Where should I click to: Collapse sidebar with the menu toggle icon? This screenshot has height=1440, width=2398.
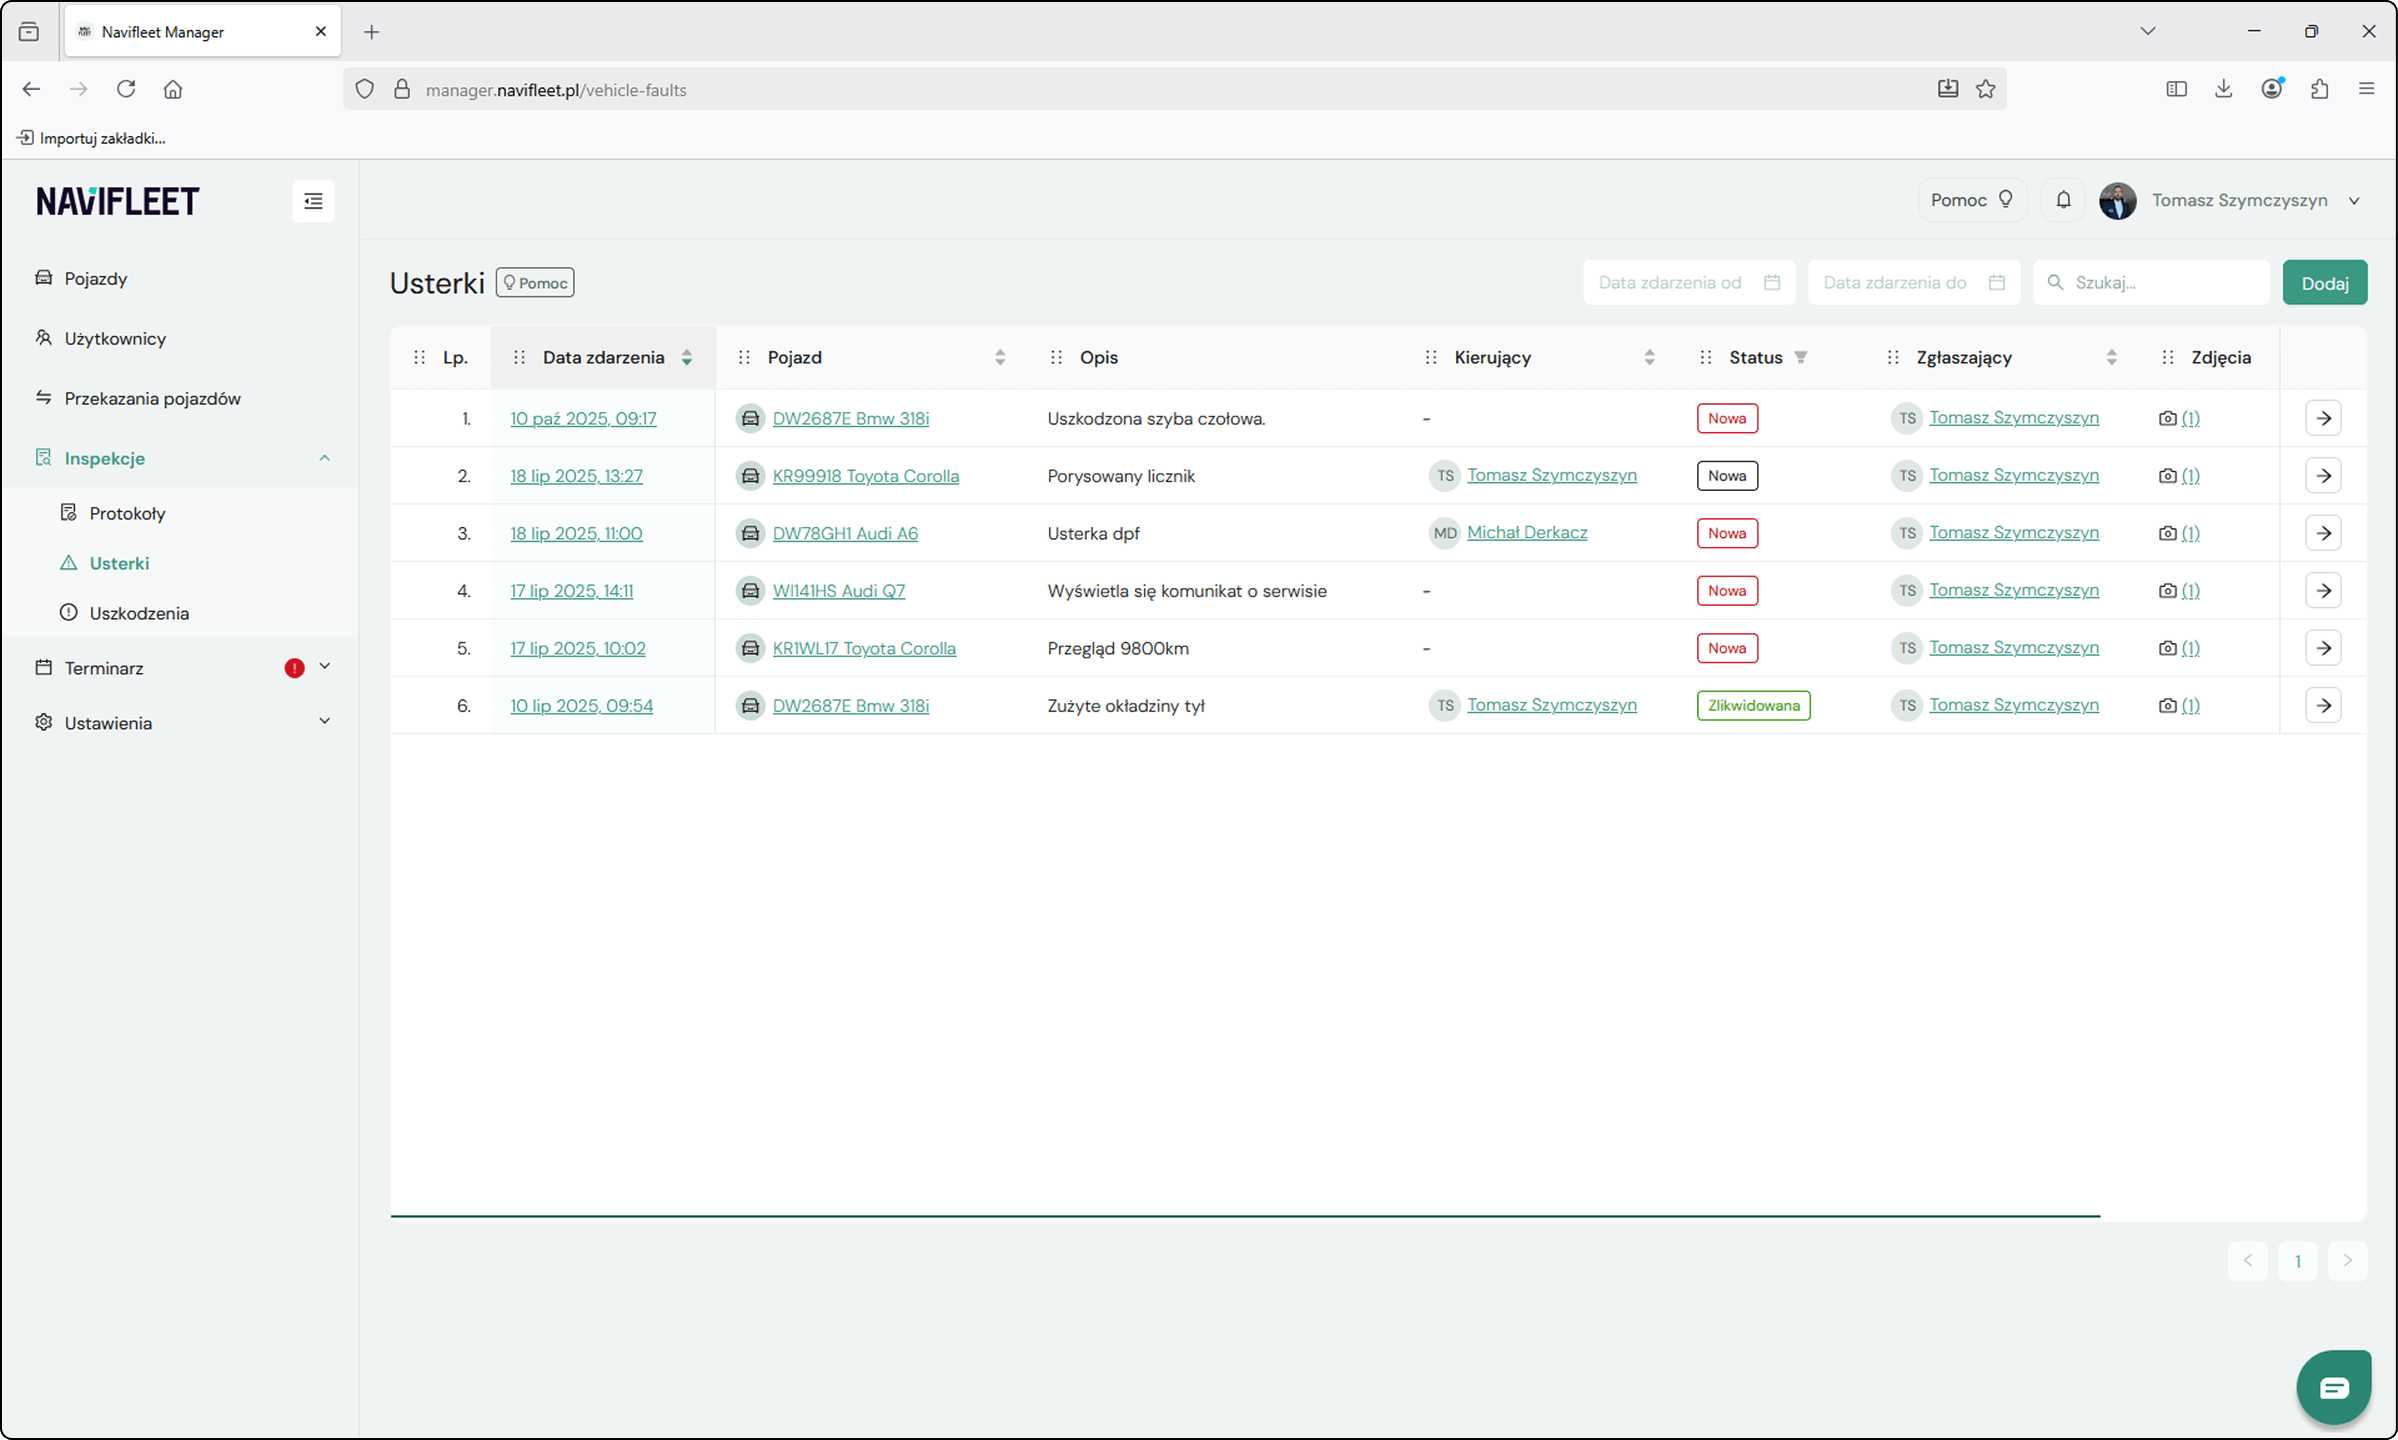coord(313,201)
